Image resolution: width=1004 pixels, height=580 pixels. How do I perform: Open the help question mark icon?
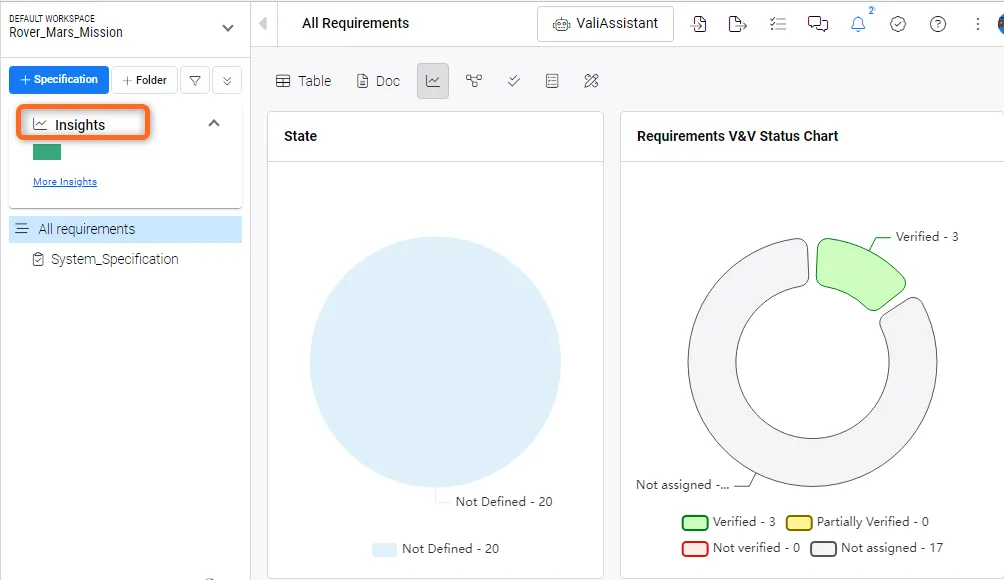(938, 24)
